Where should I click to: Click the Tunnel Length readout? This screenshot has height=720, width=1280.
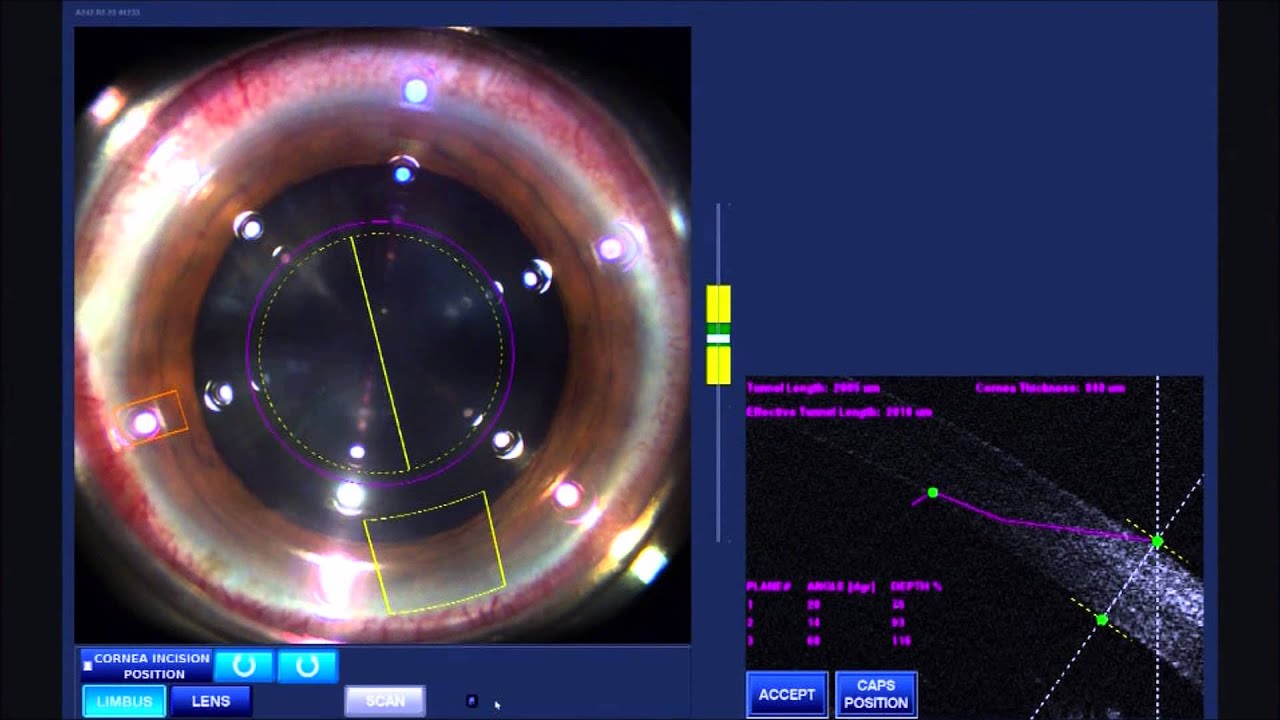point(812,388)
